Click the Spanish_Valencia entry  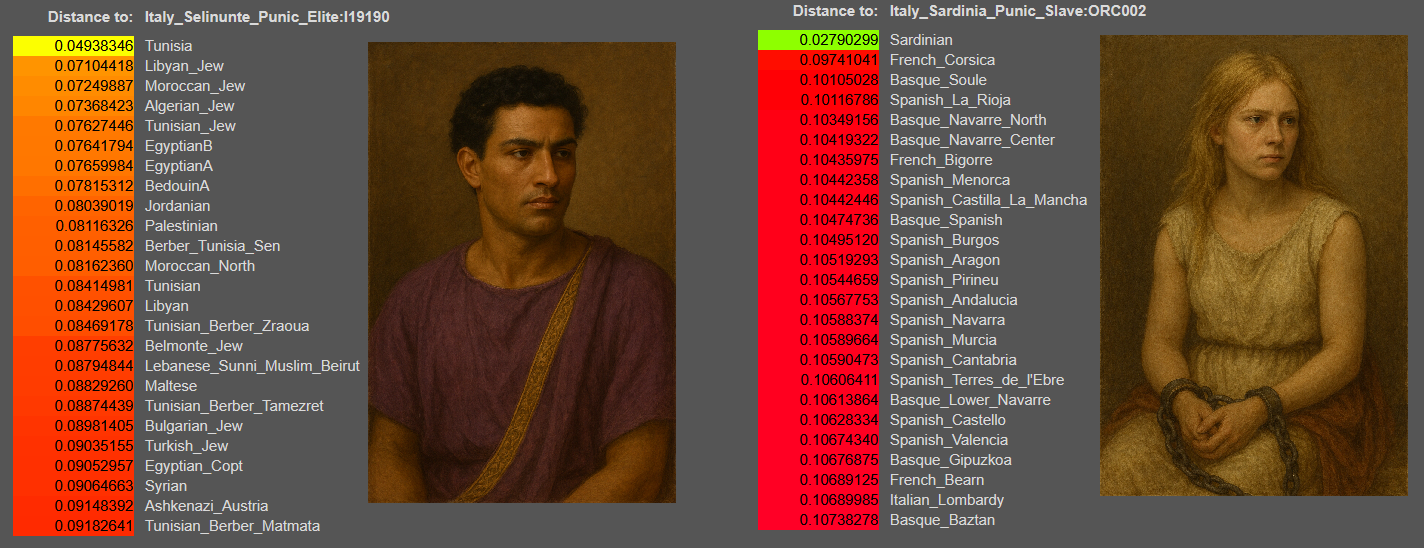pyautogui.click(x=949, y=440)
